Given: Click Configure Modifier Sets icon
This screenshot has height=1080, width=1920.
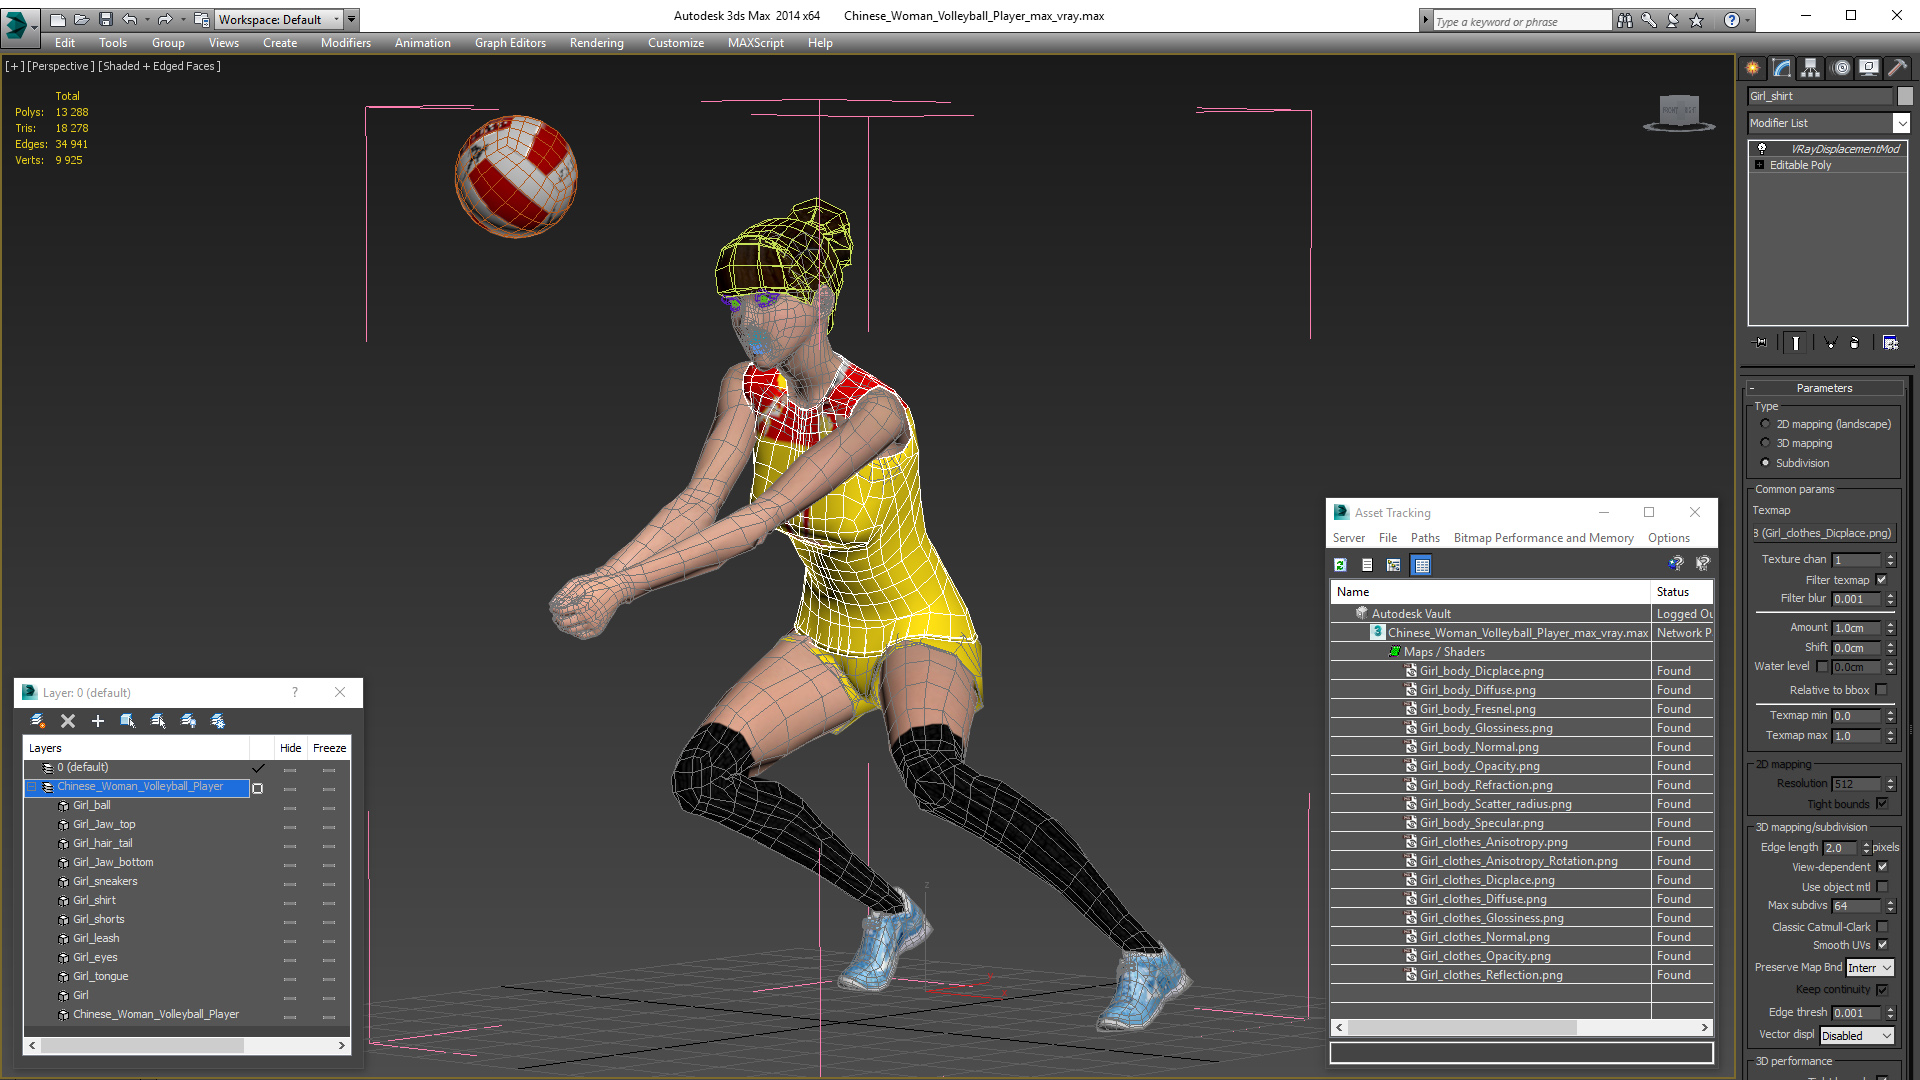Looking at the screenshot, I should [x=1890, y=343].
